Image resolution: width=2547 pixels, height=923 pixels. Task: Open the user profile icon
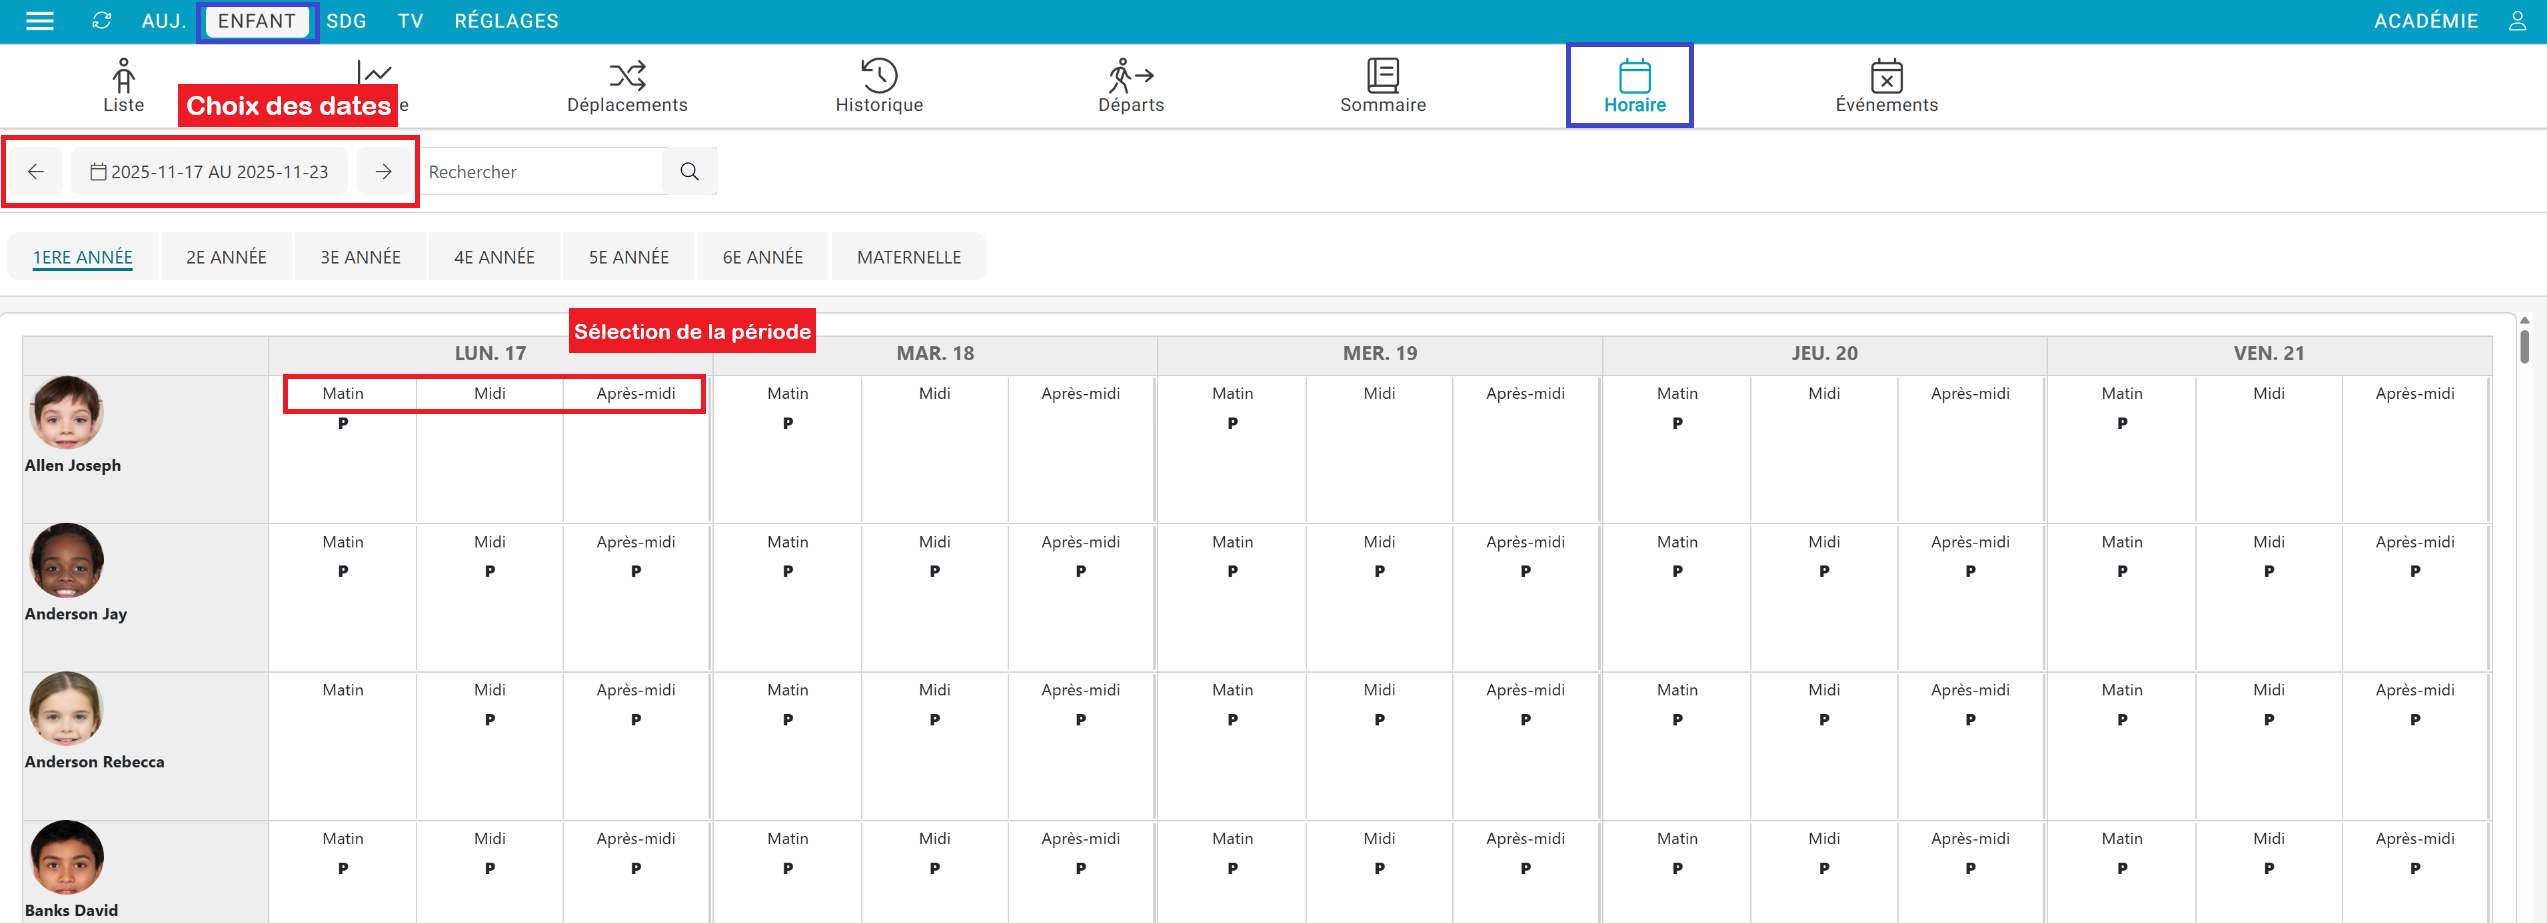[x=2517, y=21]
